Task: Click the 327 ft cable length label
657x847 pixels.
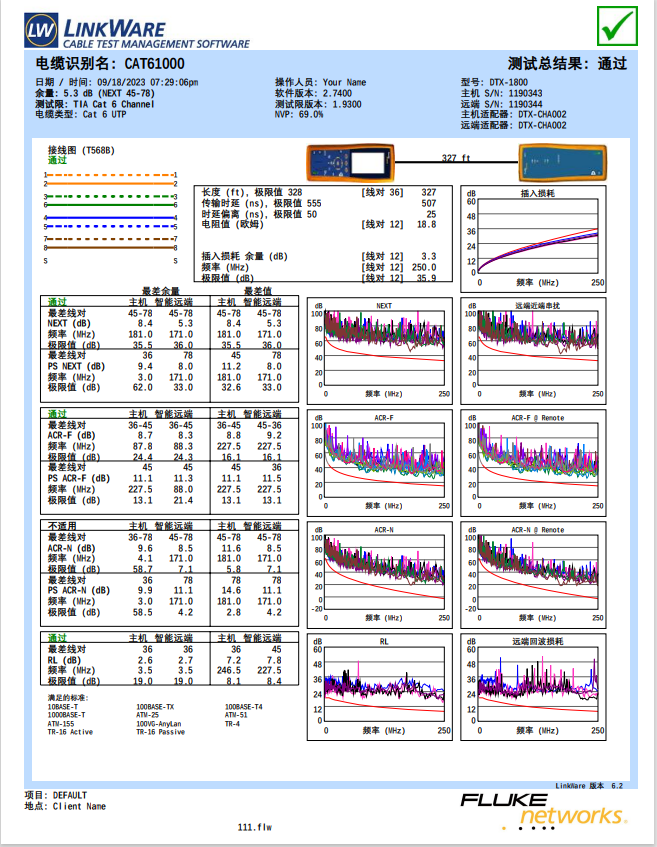Action: [456, 158]
